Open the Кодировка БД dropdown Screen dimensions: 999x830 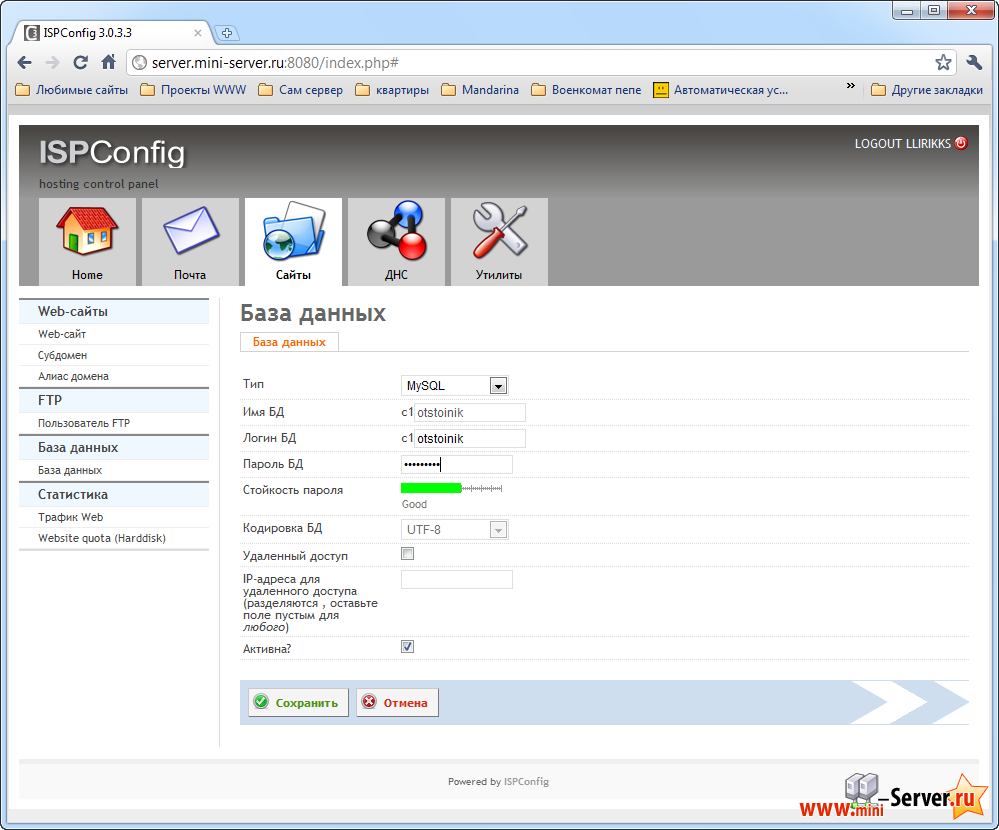[455, 529]
